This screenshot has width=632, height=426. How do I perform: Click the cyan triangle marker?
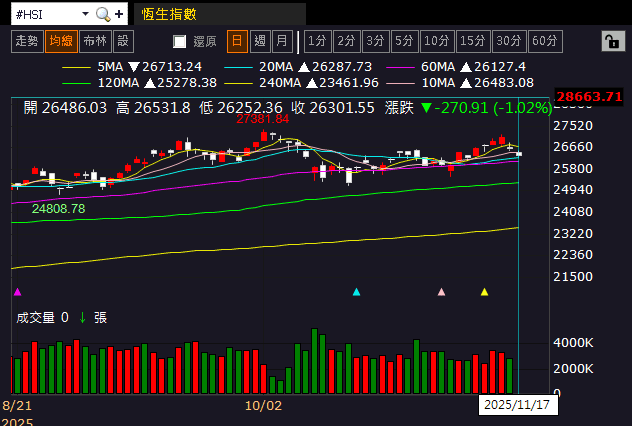coord(356,292)
